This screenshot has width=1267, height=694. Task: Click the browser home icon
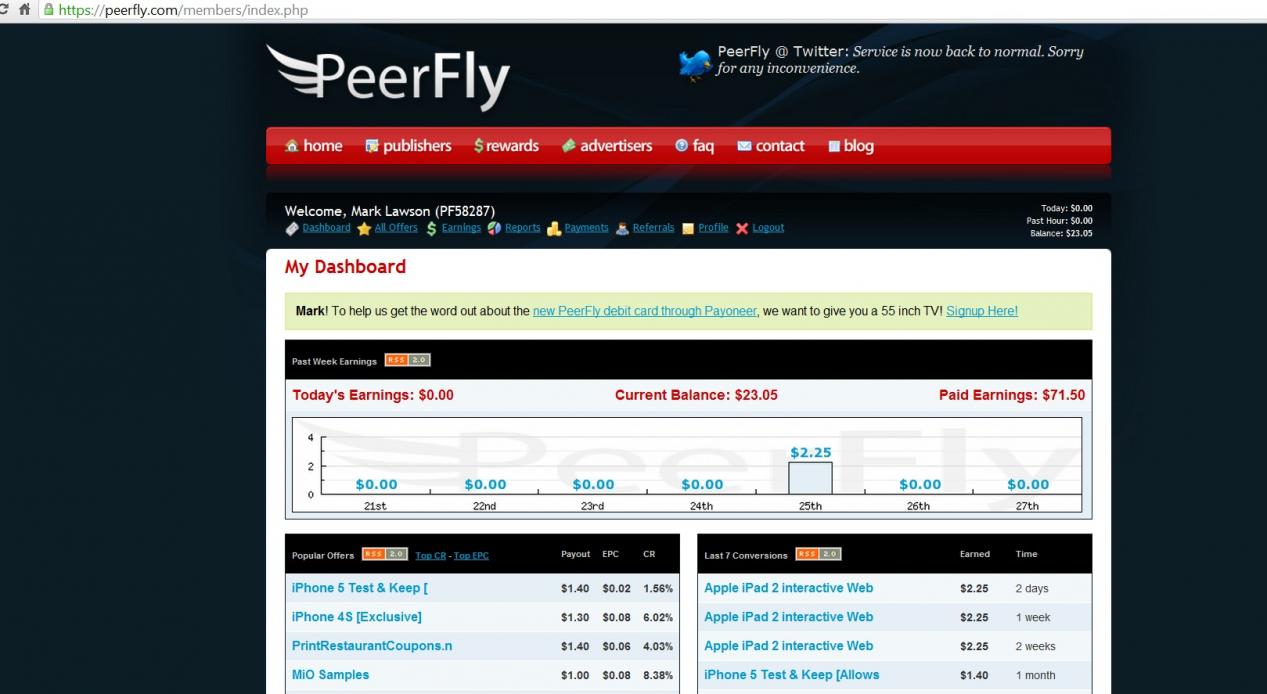coord(24,10)
